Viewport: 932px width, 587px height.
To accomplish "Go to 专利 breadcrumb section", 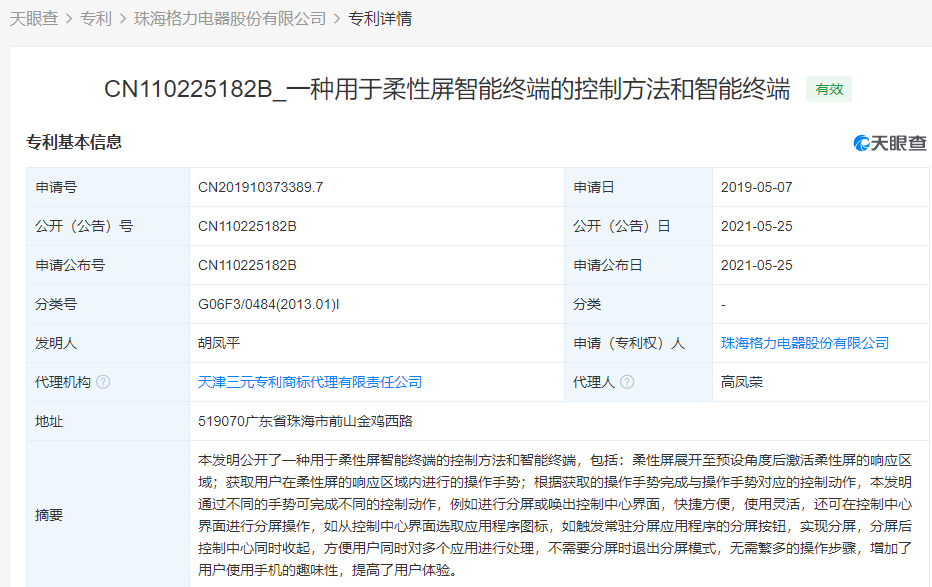I will 96,19.
